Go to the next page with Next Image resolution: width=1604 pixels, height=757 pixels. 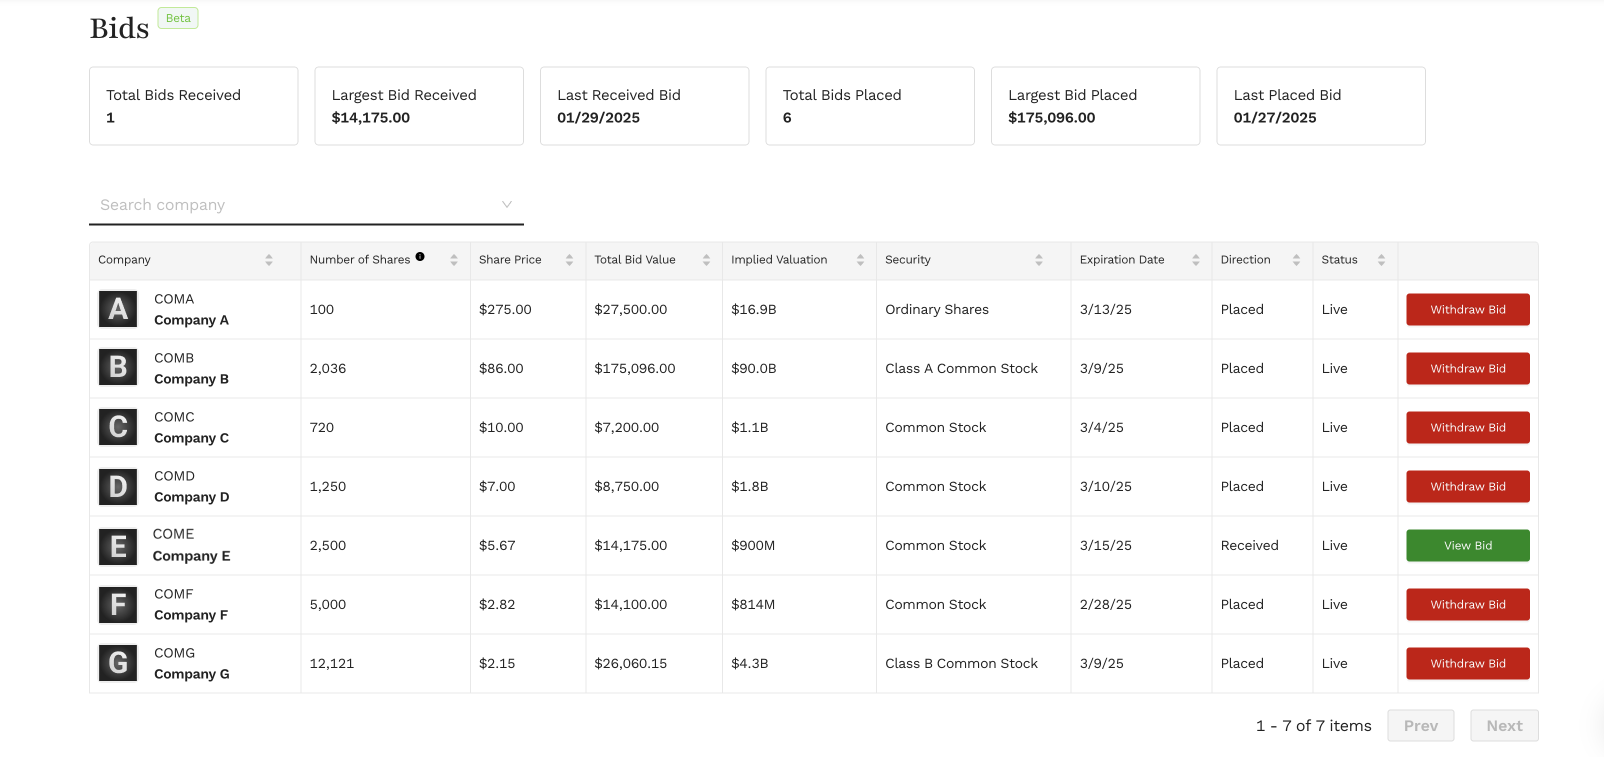[1504, 726]
